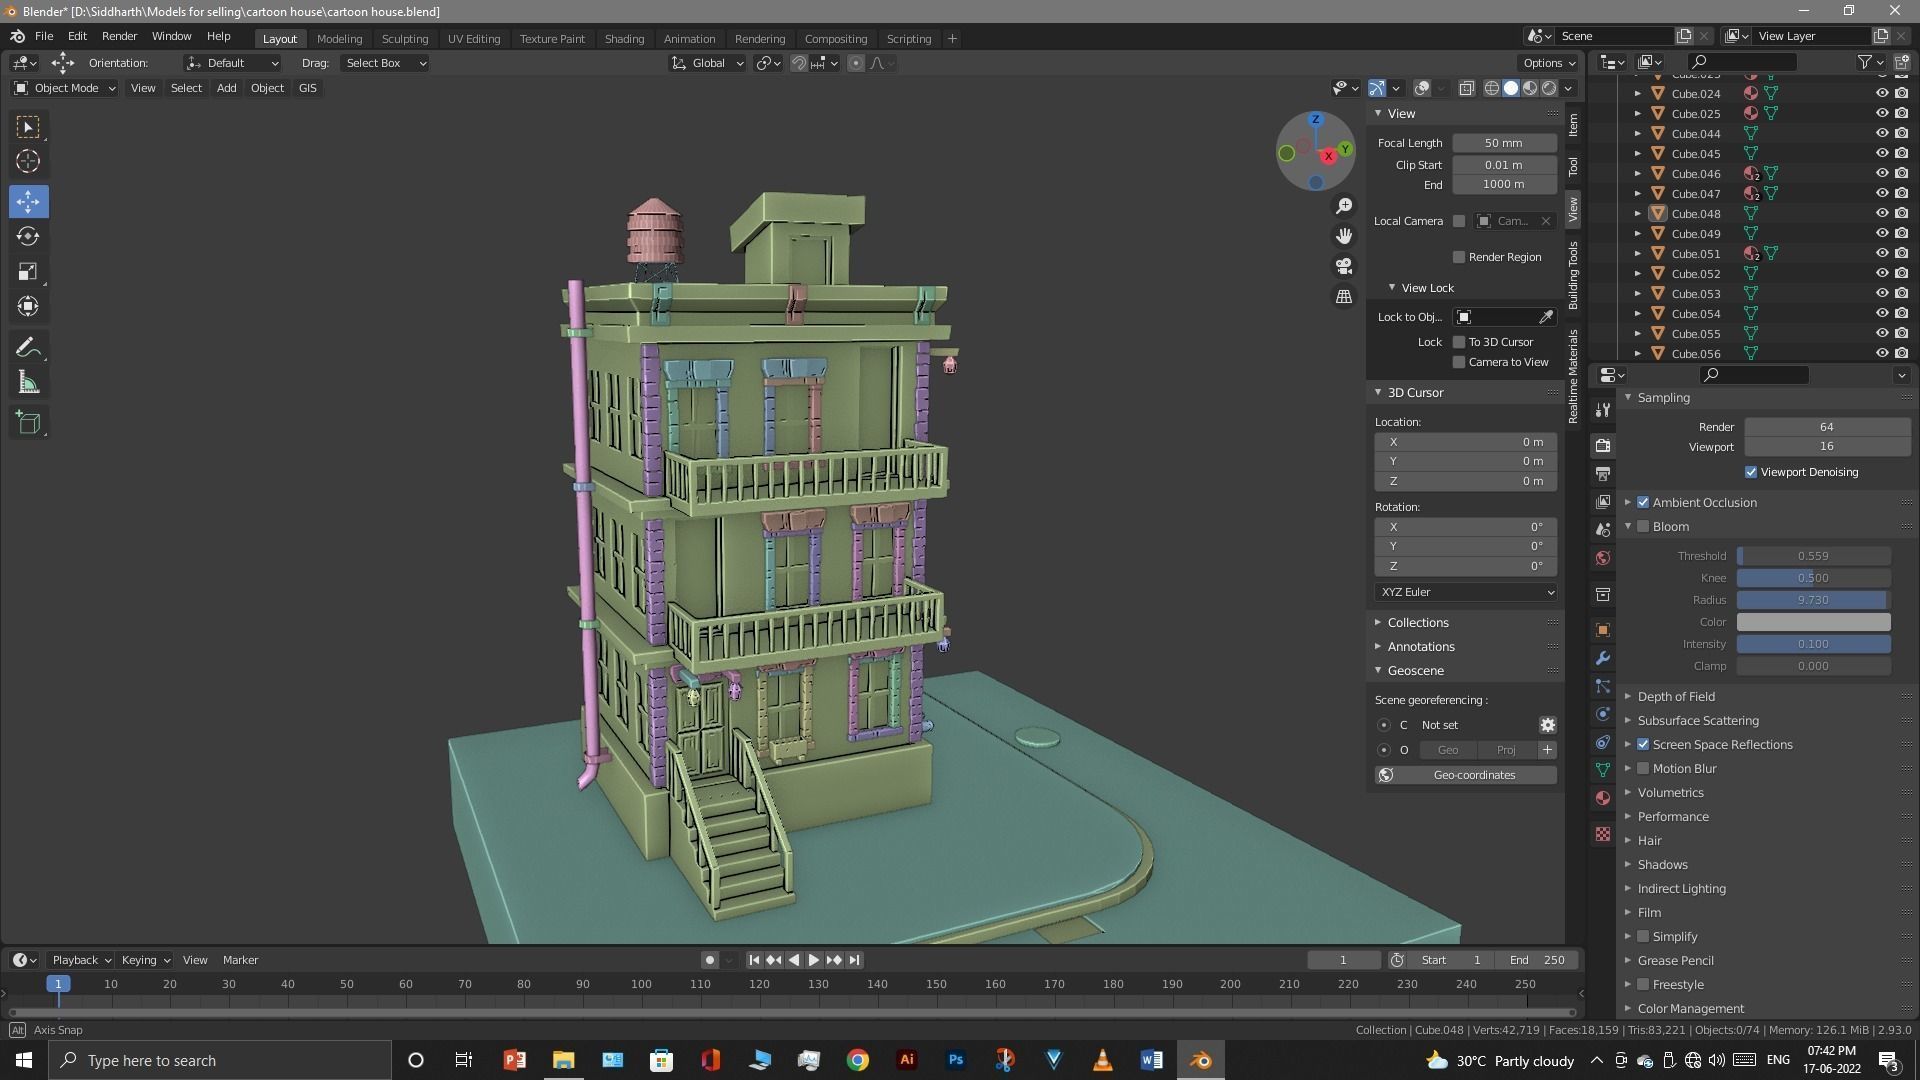Switch to the Modeling workspace tab
The width and height of the screenshot is (1920, 1080).
[x=339, y=39]
